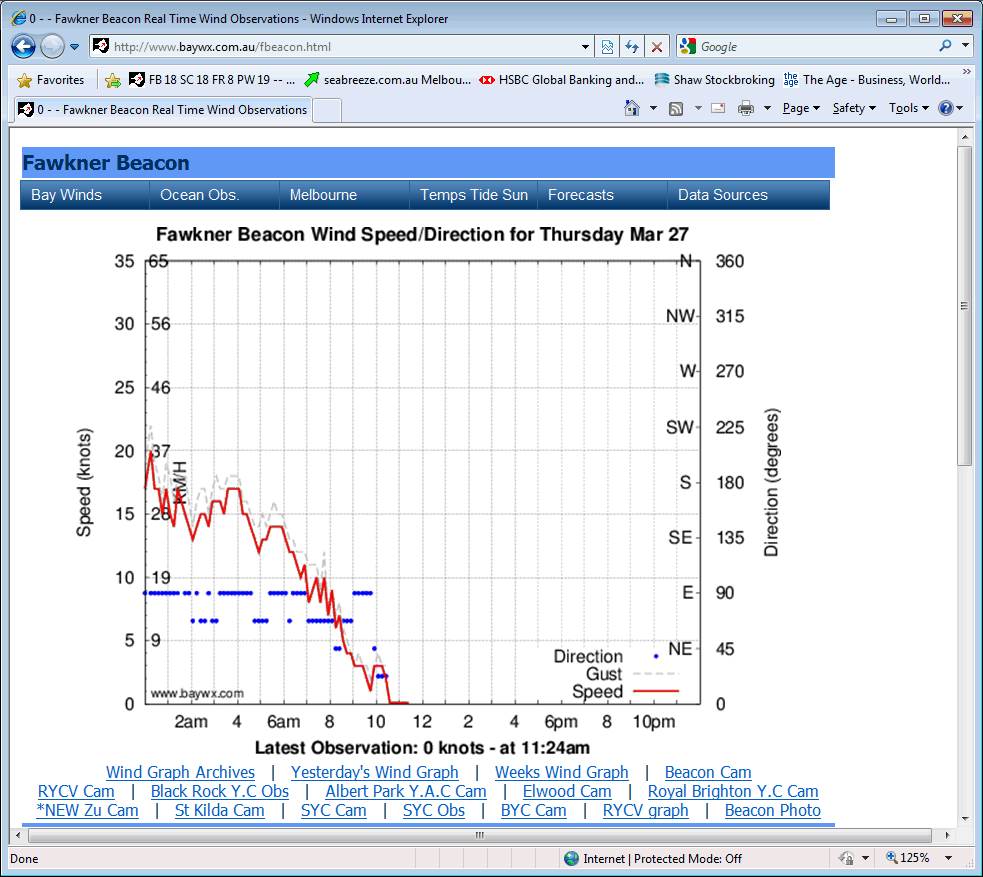The height and width of the screenshot is (877, 983).
Task: Click the RSS Feeds icon
Action: coord(676,108)
